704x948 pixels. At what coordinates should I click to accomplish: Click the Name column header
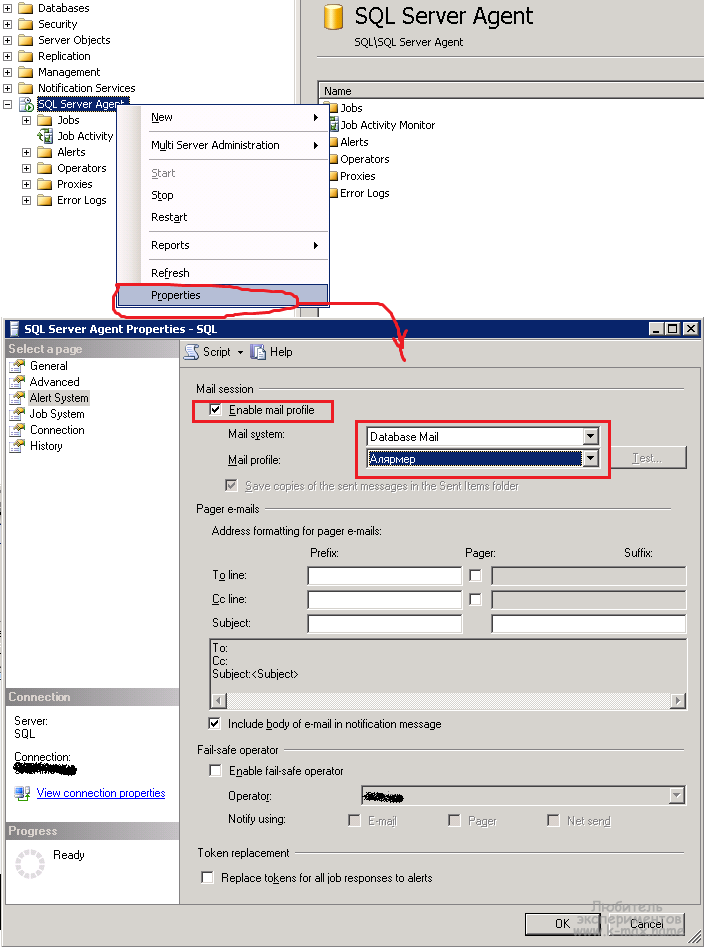pos(510,91)
